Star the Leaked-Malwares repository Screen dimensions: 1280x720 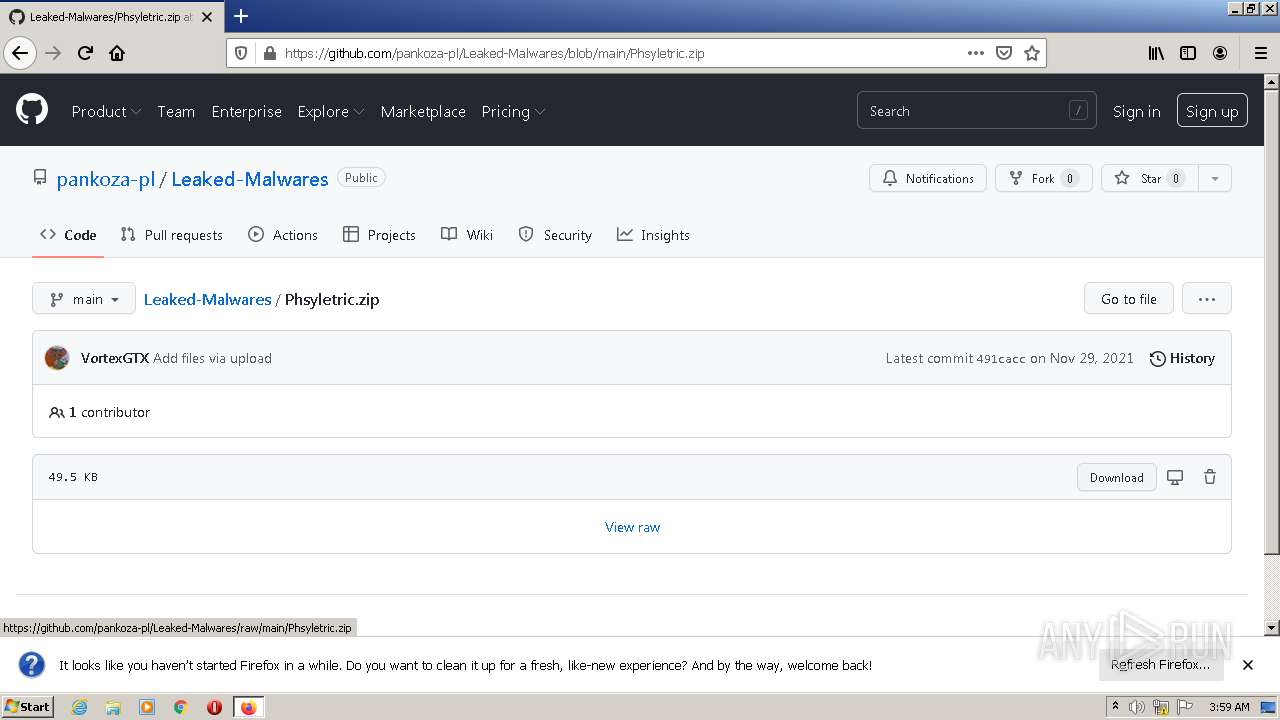tap(1149, 178)
